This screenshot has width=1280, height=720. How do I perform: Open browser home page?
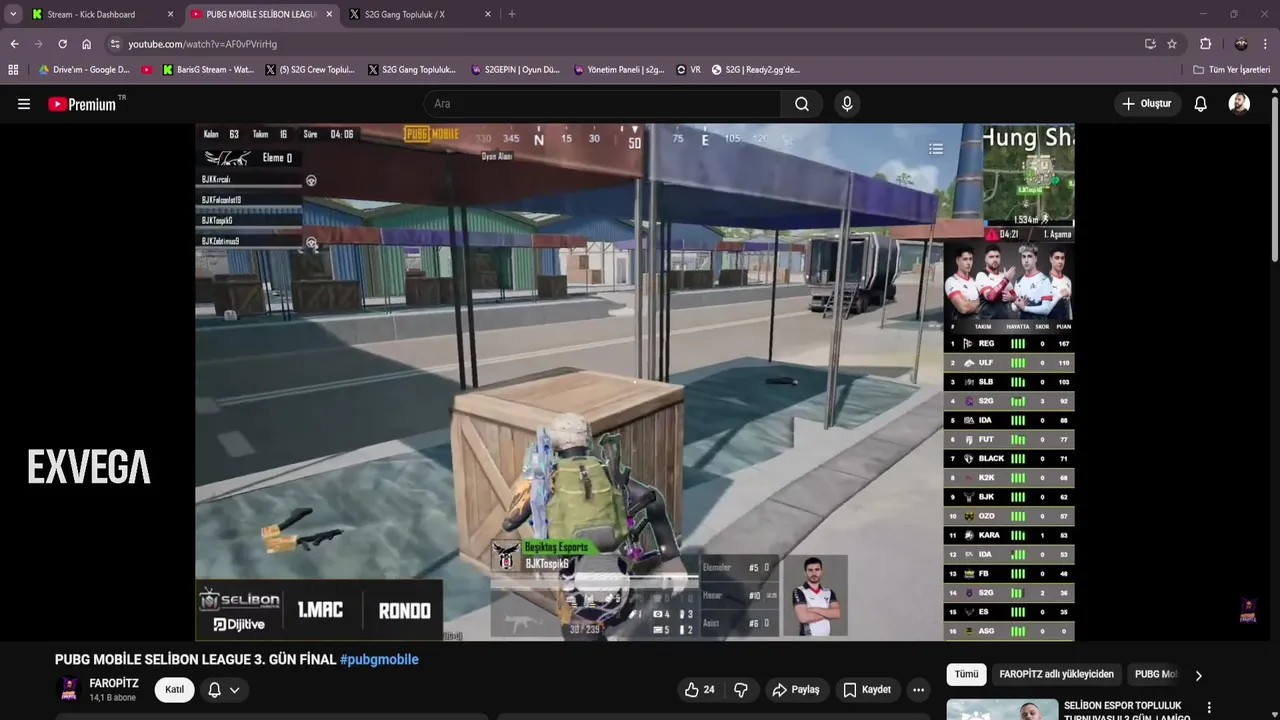click(86, 44)
